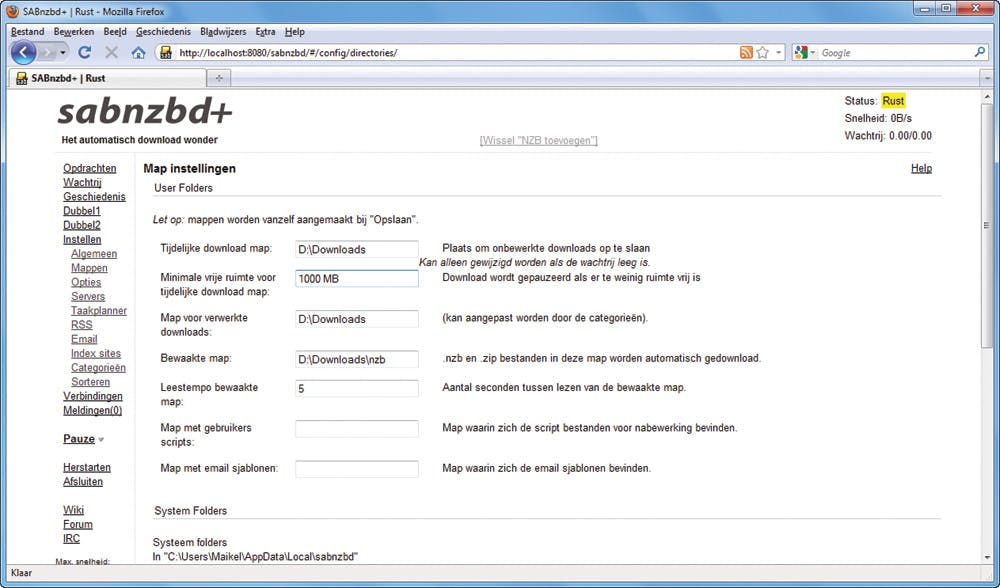Click the site favicon in the address bar
Screen dimensions: 1000x588
pos(166,53)
